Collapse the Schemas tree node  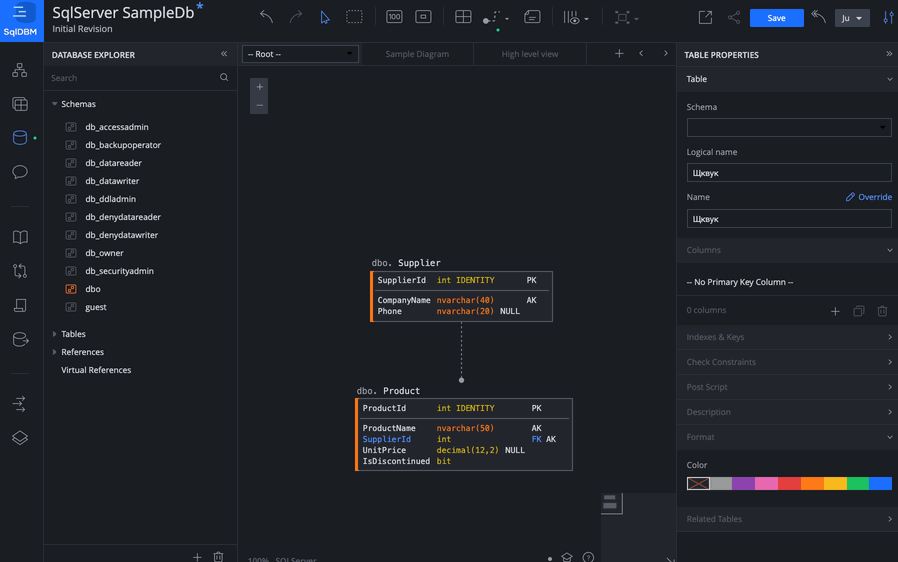pyautogui.click(x=54, y=104)
